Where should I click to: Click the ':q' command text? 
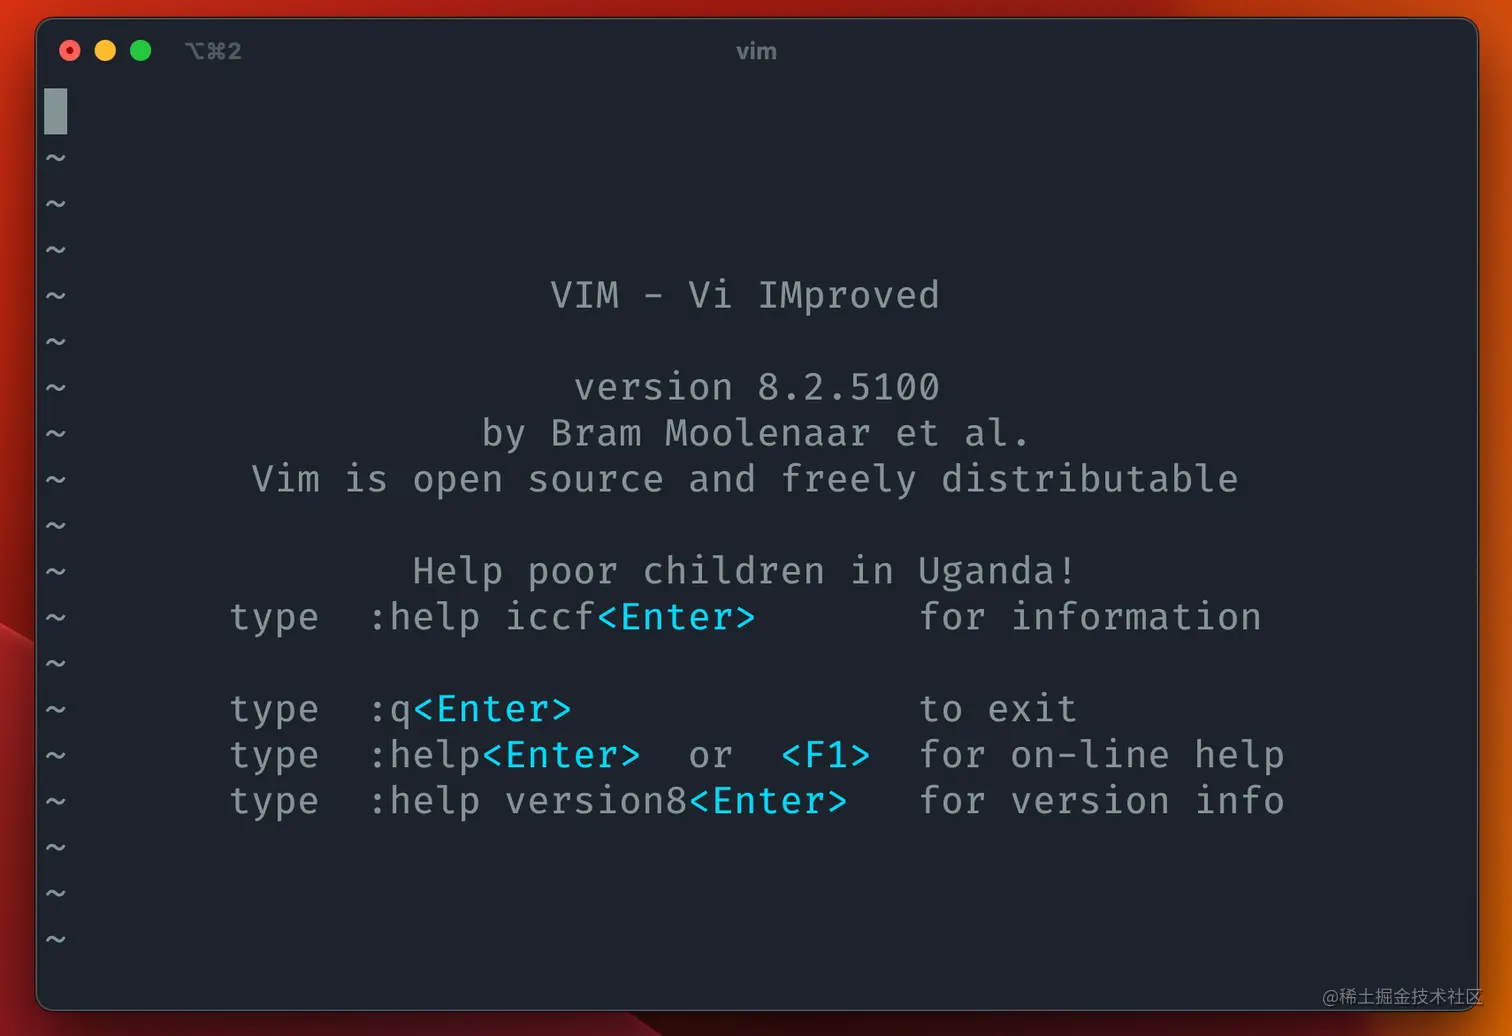click(390, 709)
